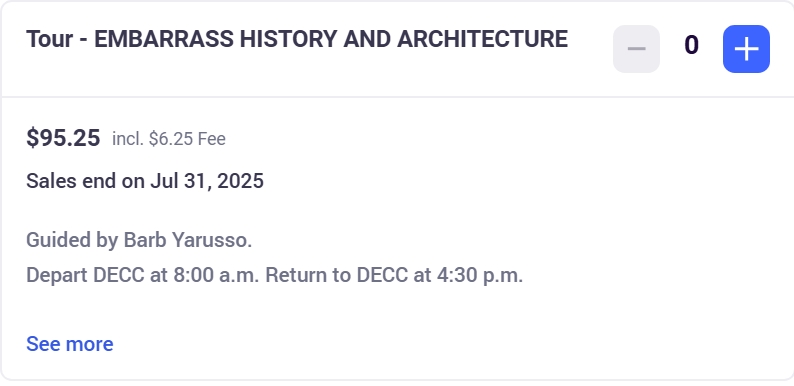Click the guide name Barb Yarusso
The height and width of the screenshot is (386, 794).
(x=188, y=240)
